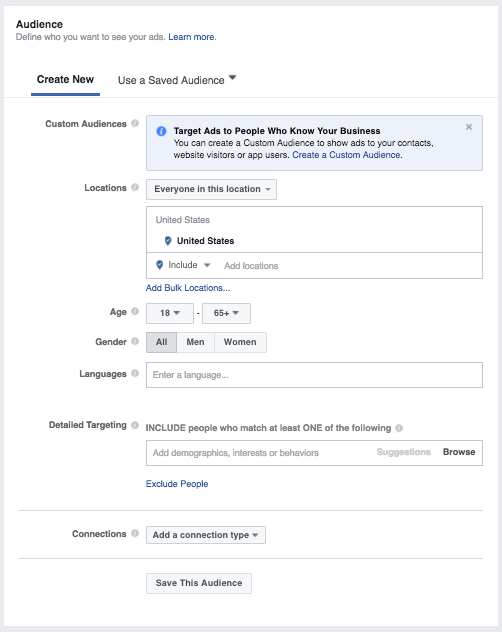Click the Enter a language input field
502x632 pixels.
pyautogui.click(x=314, y=375)
